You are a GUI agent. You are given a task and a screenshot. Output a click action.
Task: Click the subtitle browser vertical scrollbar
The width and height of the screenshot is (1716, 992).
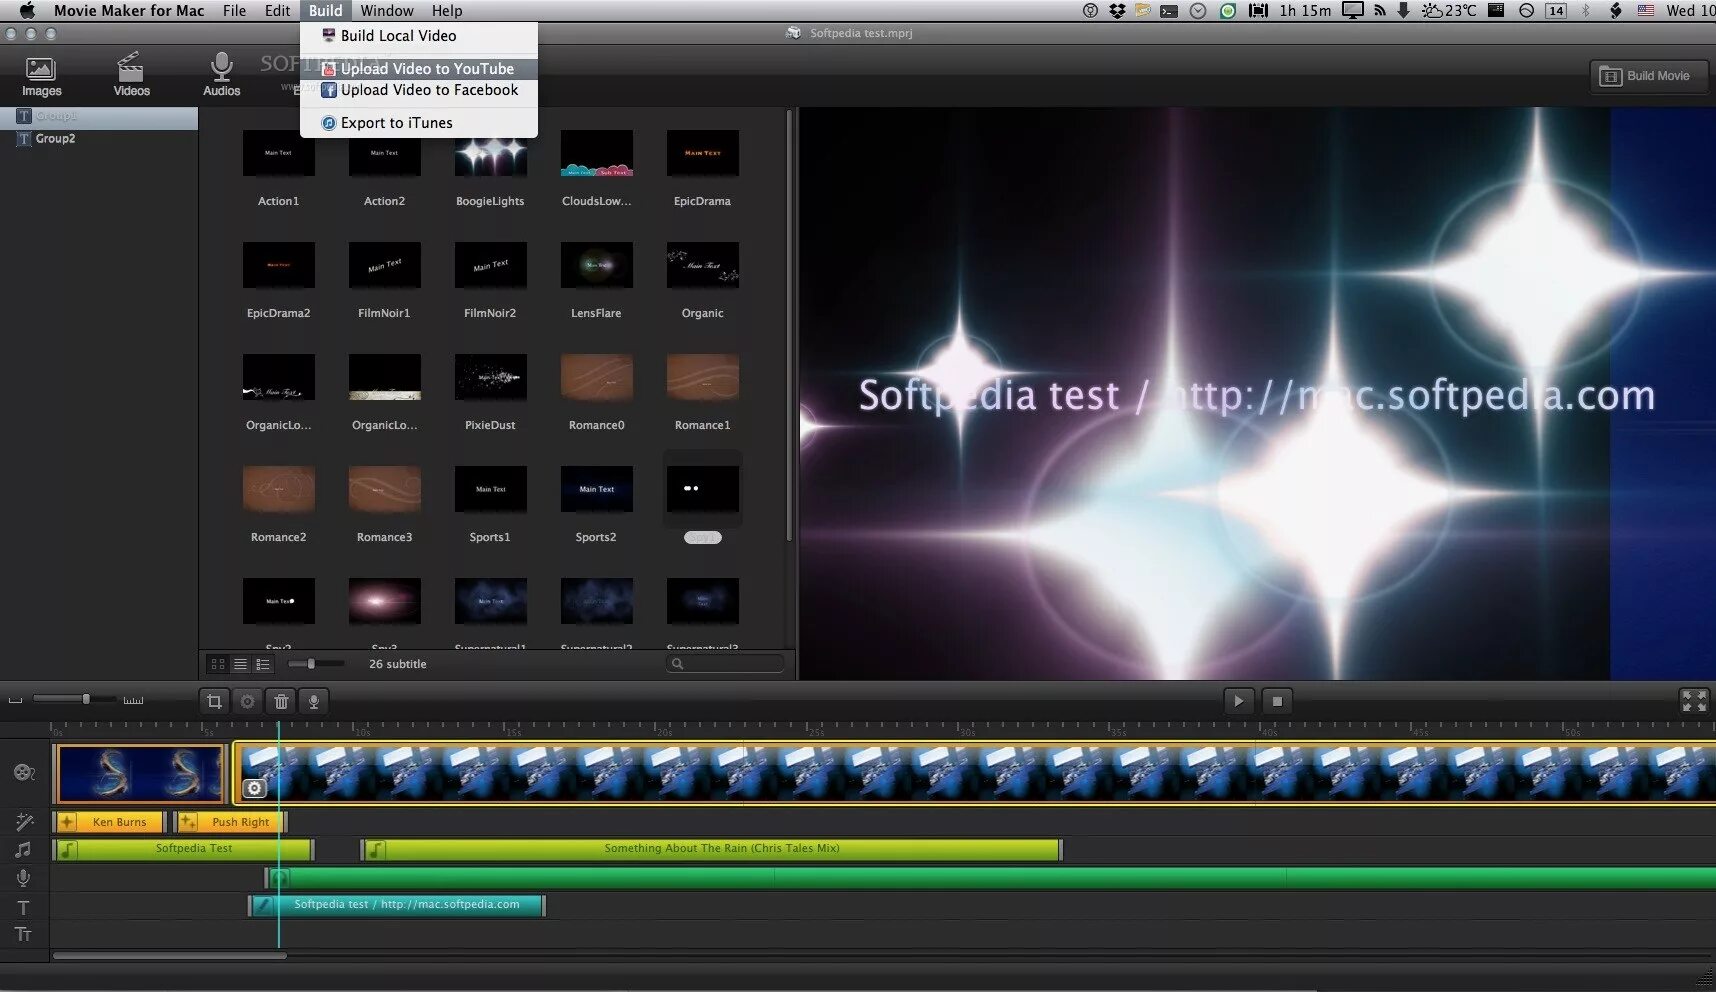(x=790, y=325)
